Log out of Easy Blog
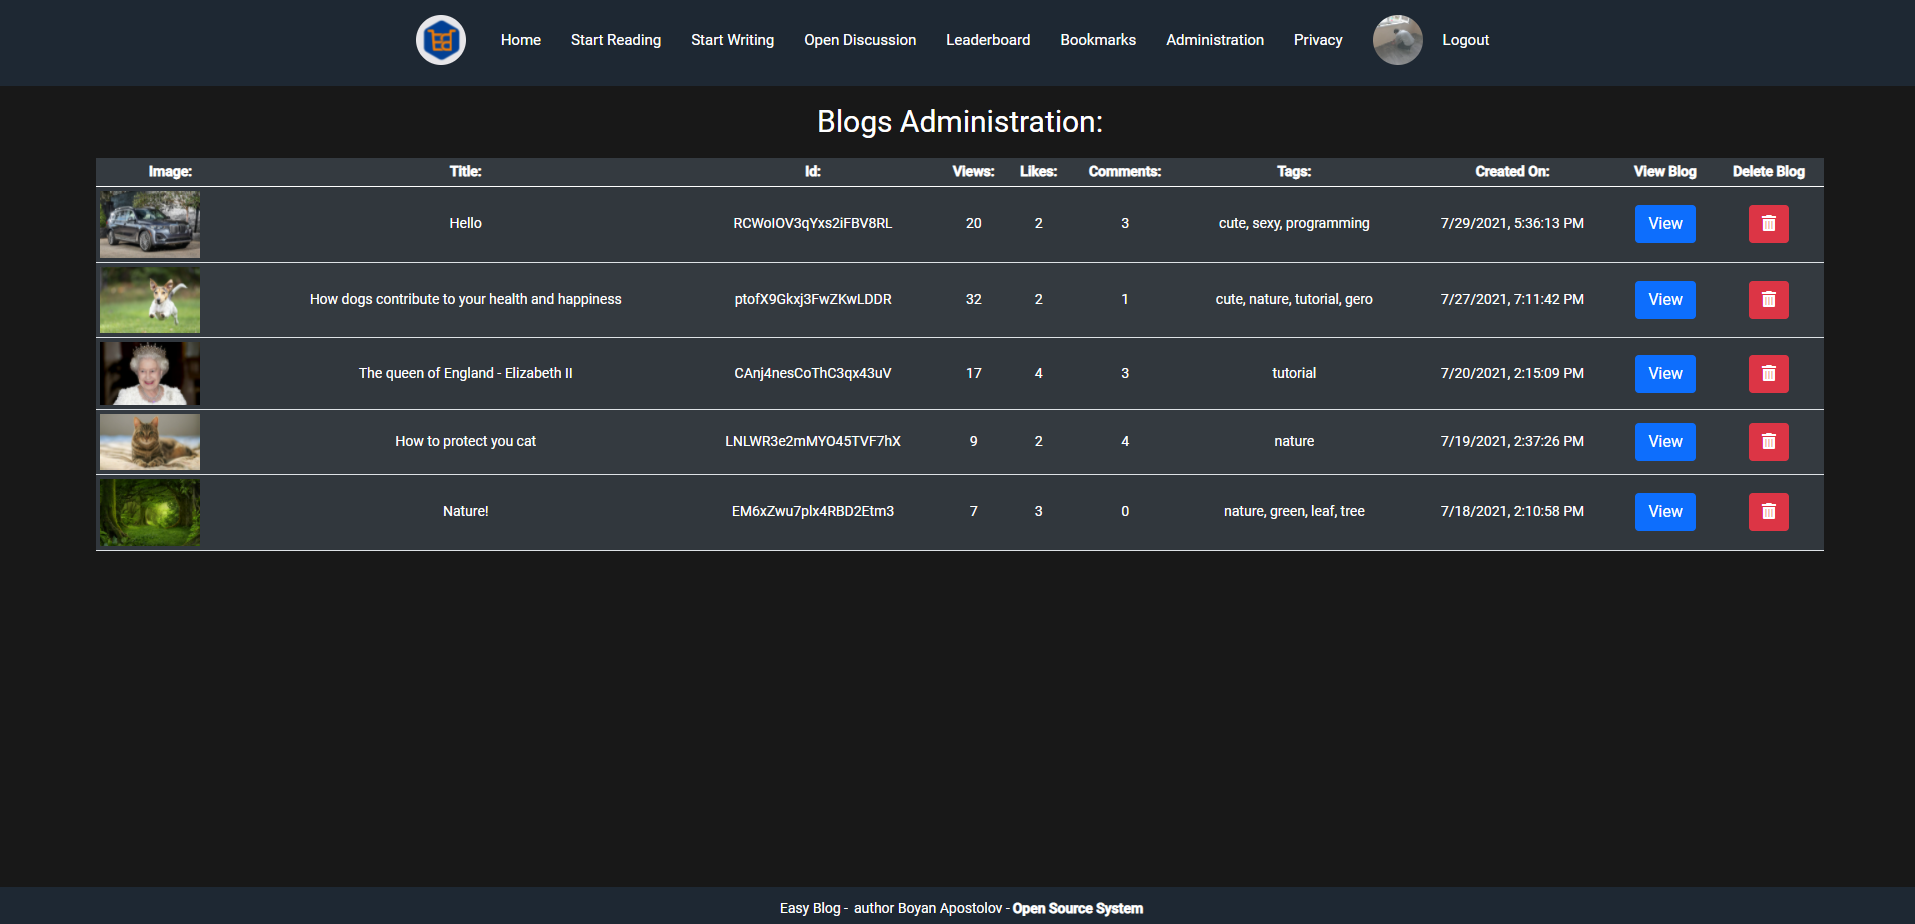Viewport: 1915px width, 924px height. pos(1465,40)
